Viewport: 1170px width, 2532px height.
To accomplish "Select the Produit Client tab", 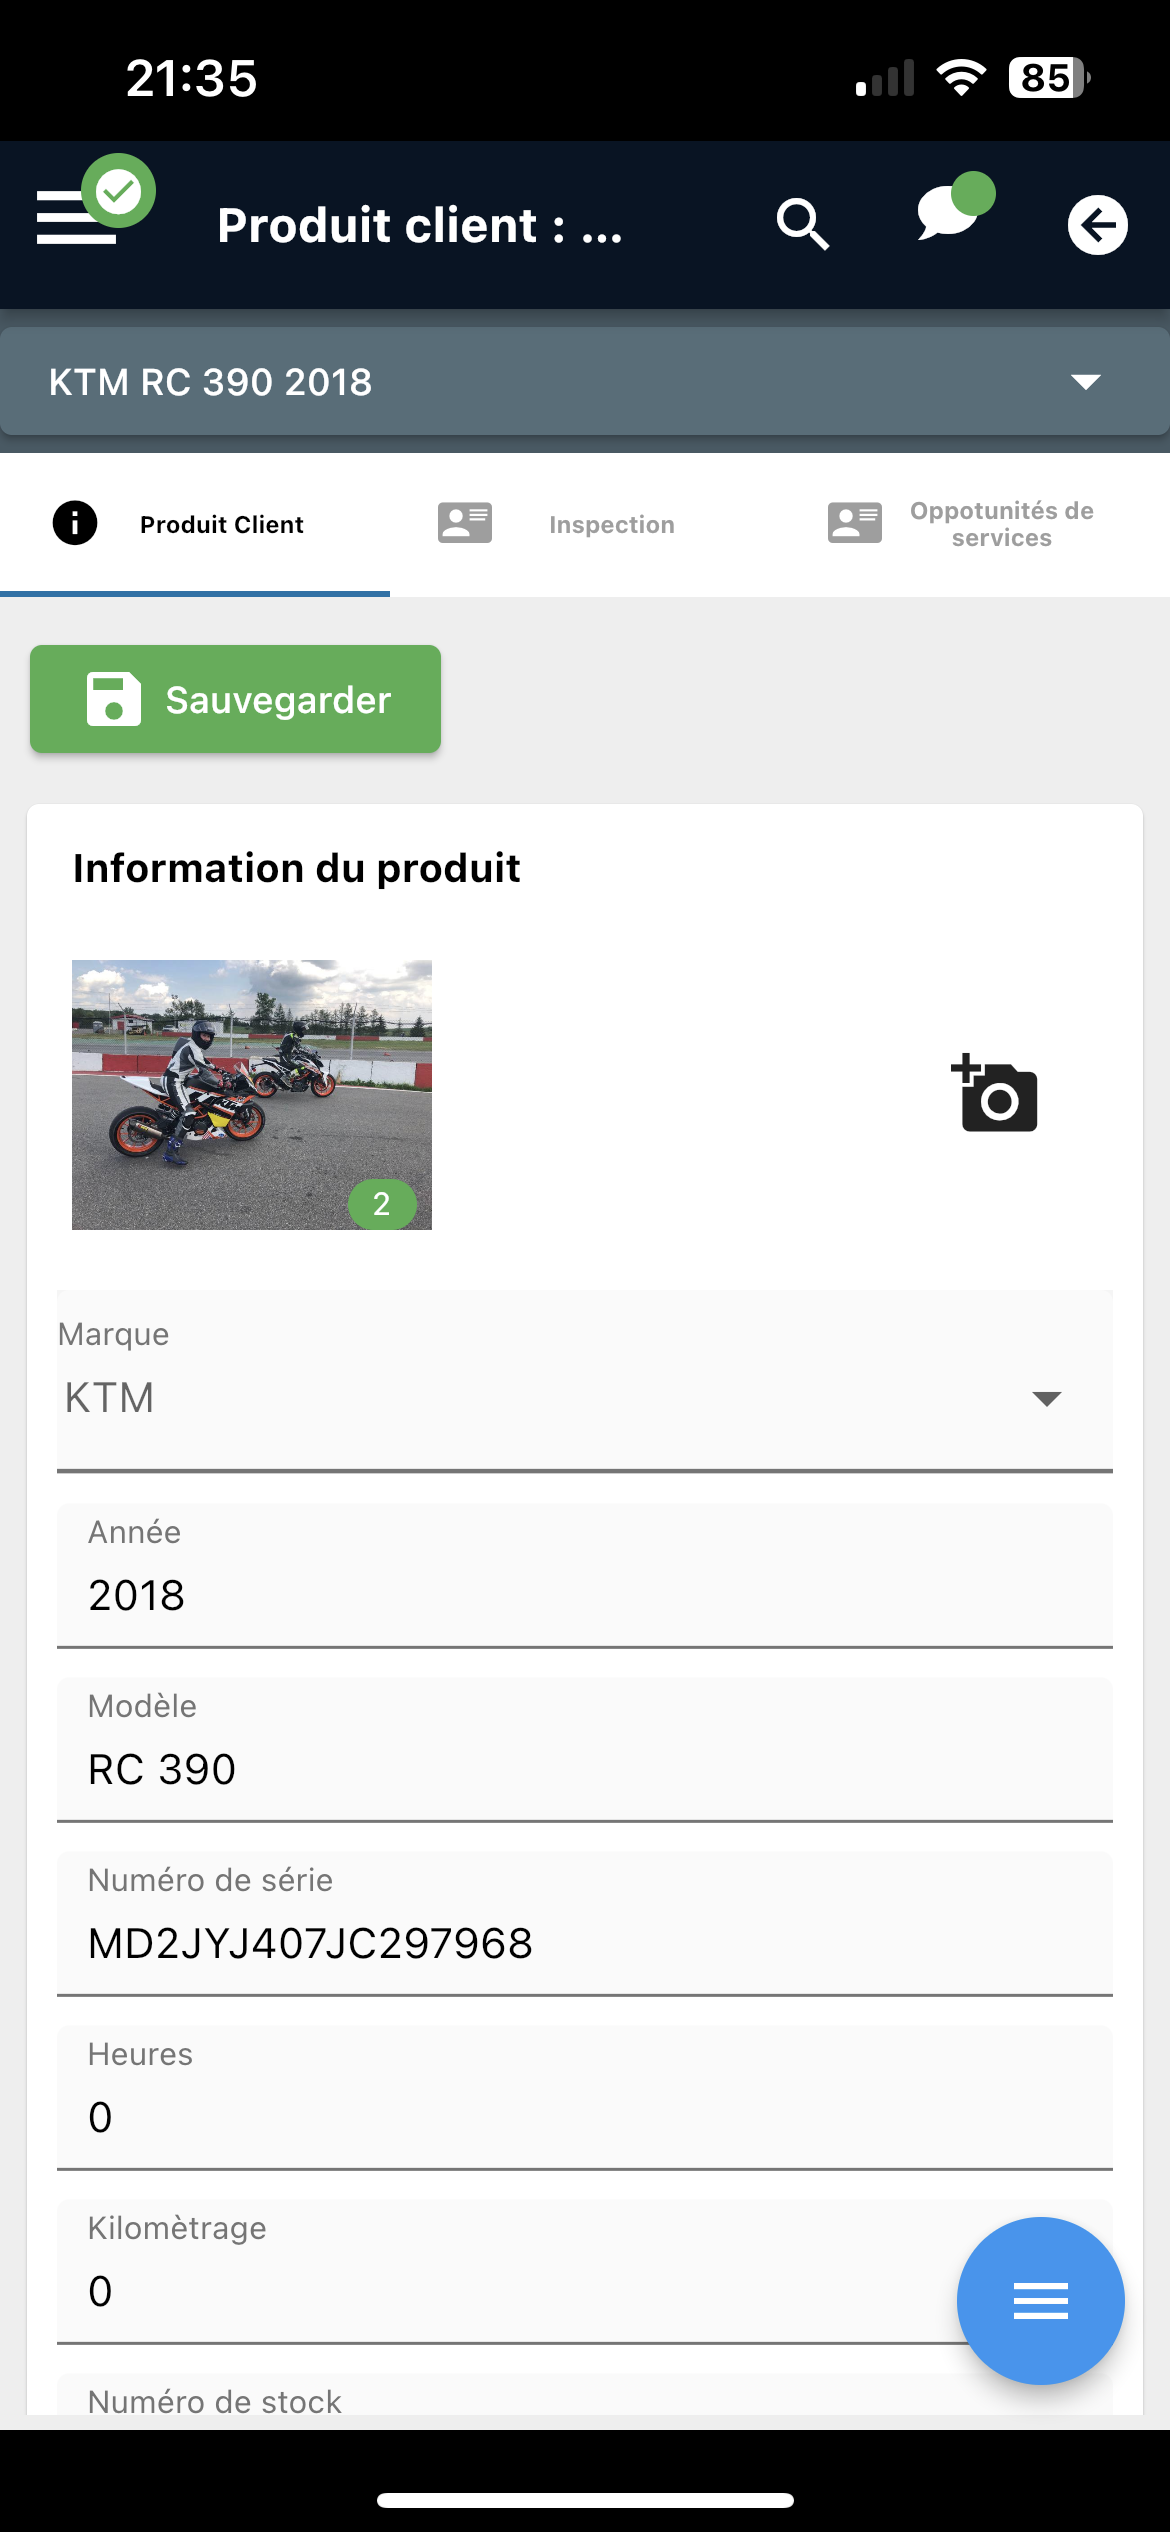I will coord(195,524).
